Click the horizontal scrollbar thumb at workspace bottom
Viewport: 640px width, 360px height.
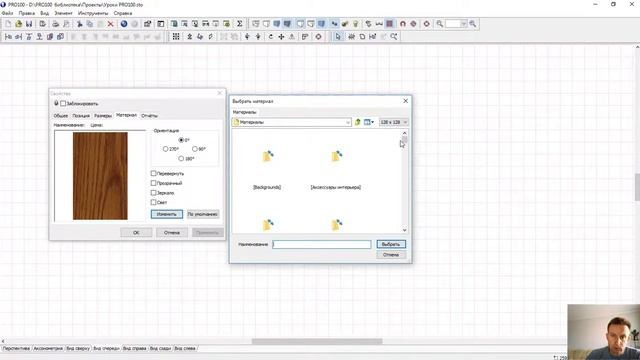click(x=317, y=341)
